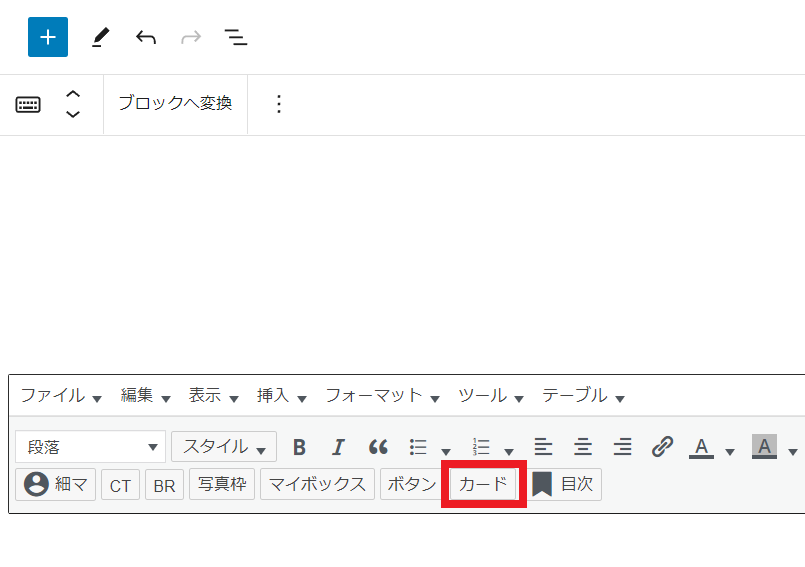
Task: Click the 目次 bookmark button
Action: click(563, 484)
